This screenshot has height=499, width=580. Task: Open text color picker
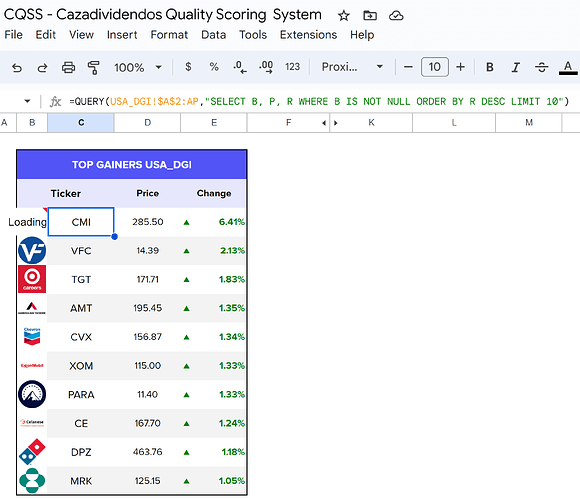coord(568,68)
